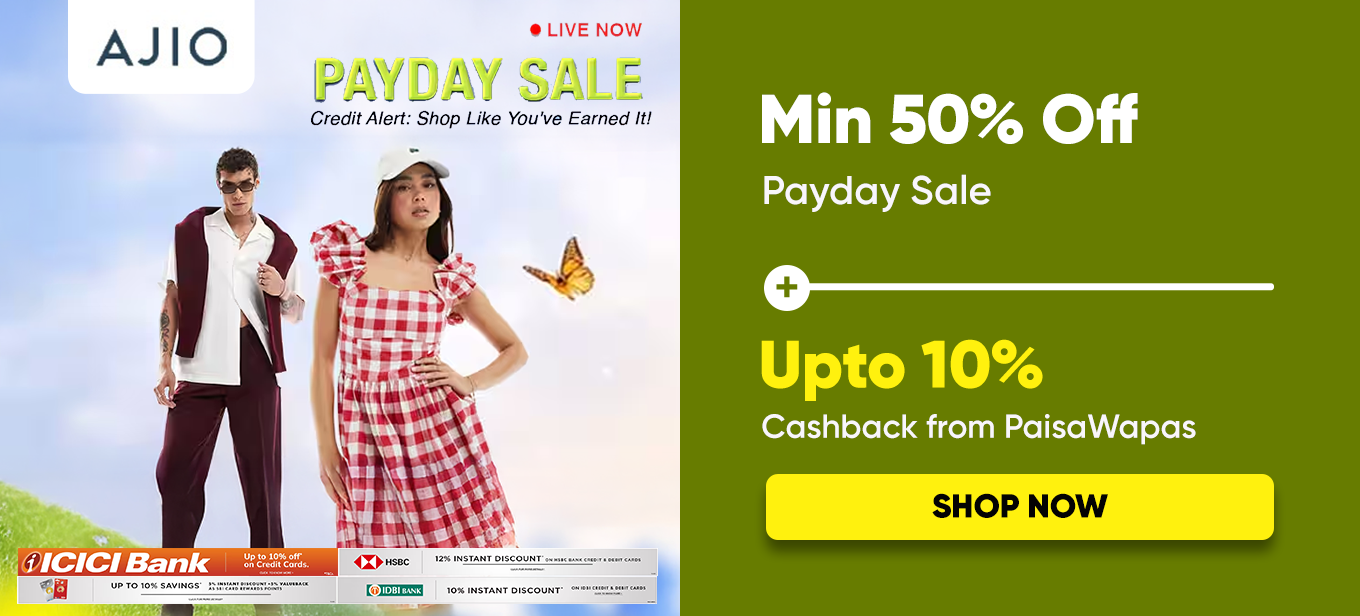
Task: Click the PAYDAY SALE headline
Action: (x=478, y=80)
